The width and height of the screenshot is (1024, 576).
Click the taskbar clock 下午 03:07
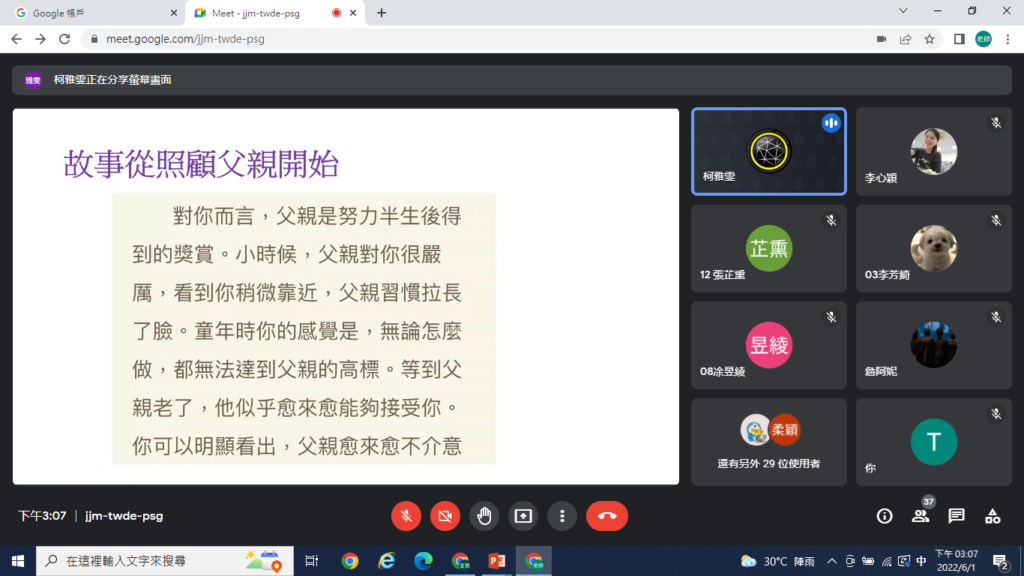[x=956, y=561]
